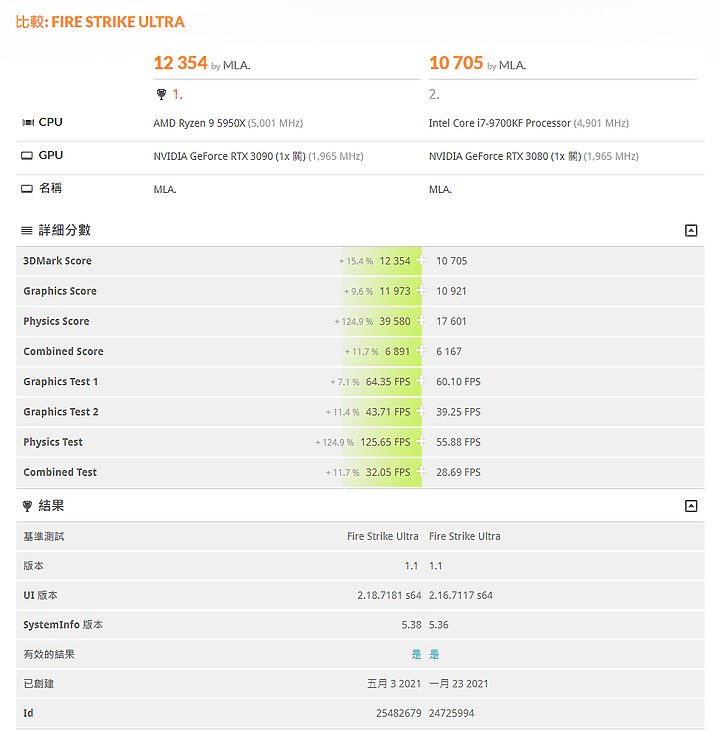Open the 10 705 score result
The image size is (720, 730).
click(456, 63)
